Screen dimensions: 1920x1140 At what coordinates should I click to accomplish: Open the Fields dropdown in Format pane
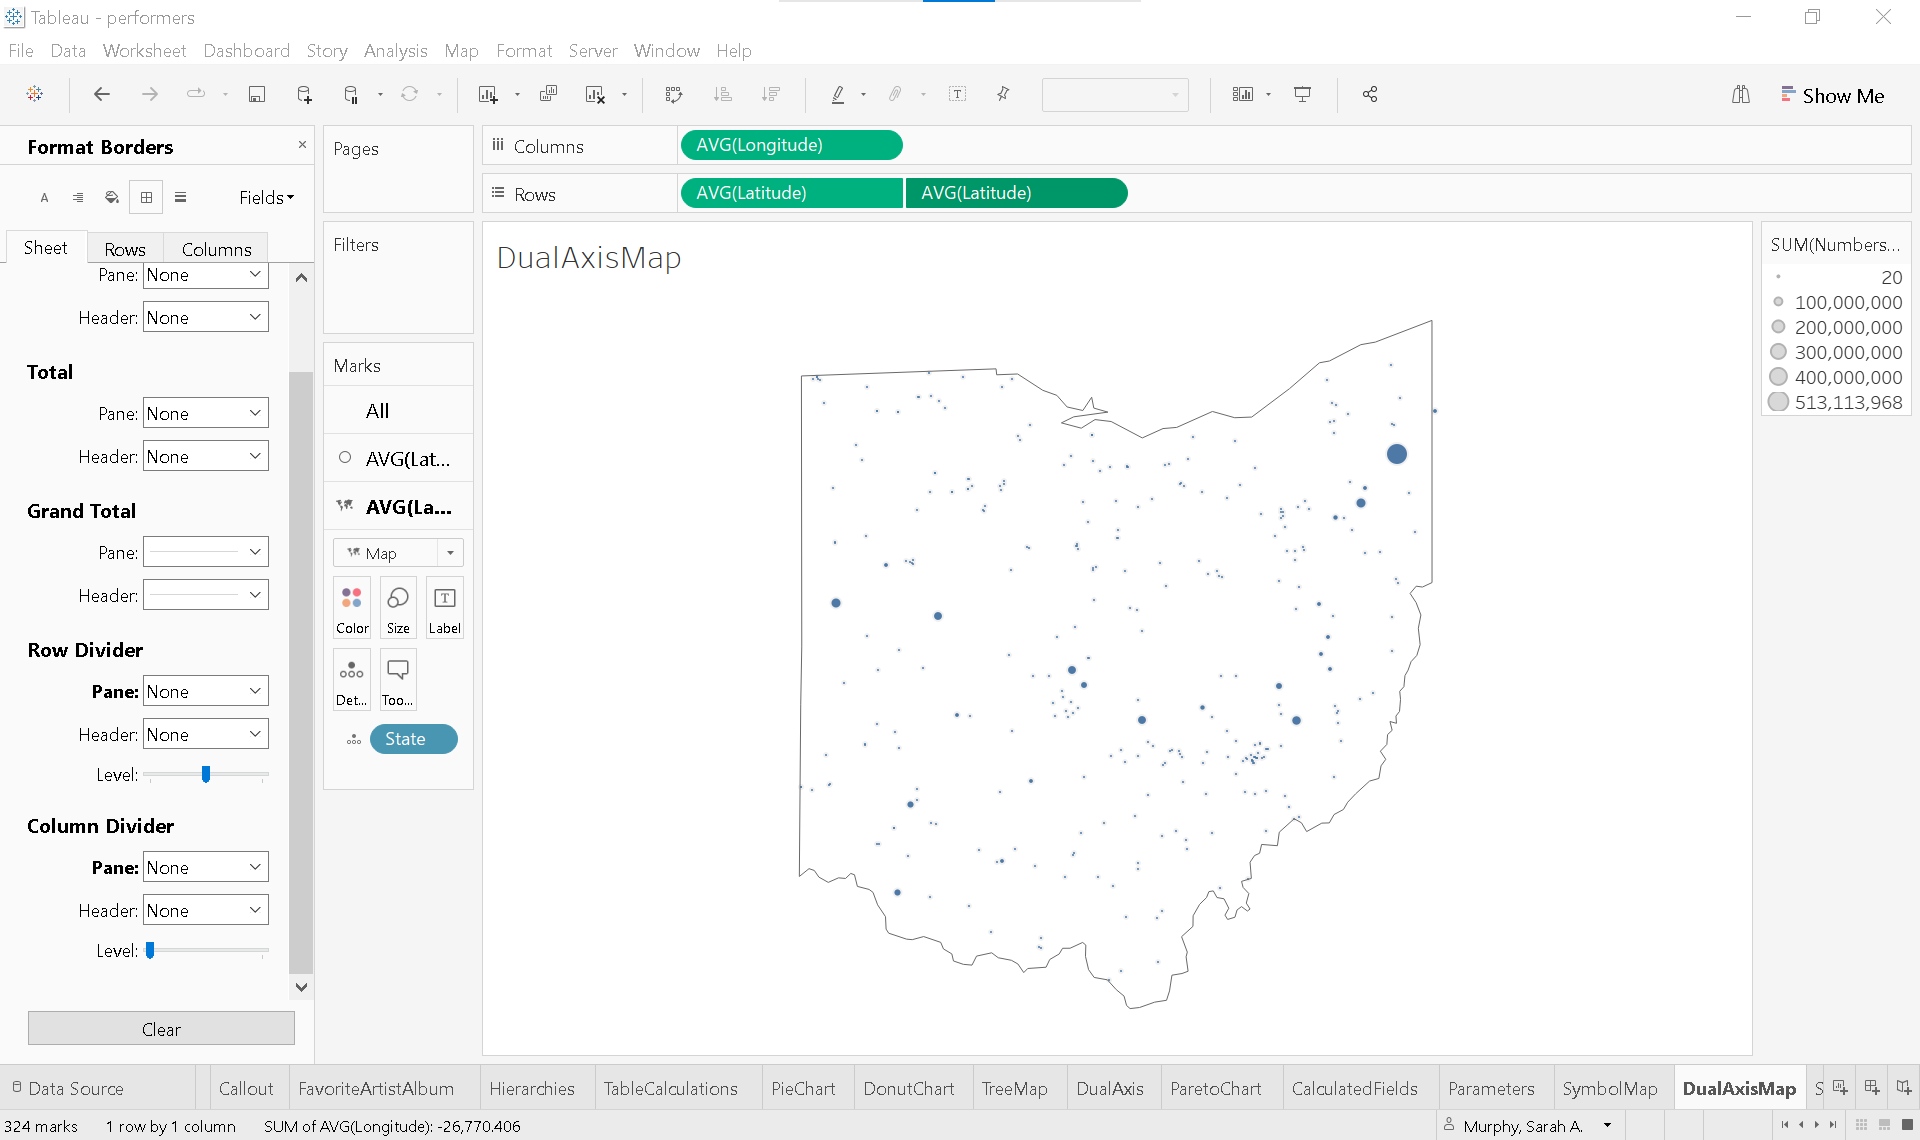[266, 197]
